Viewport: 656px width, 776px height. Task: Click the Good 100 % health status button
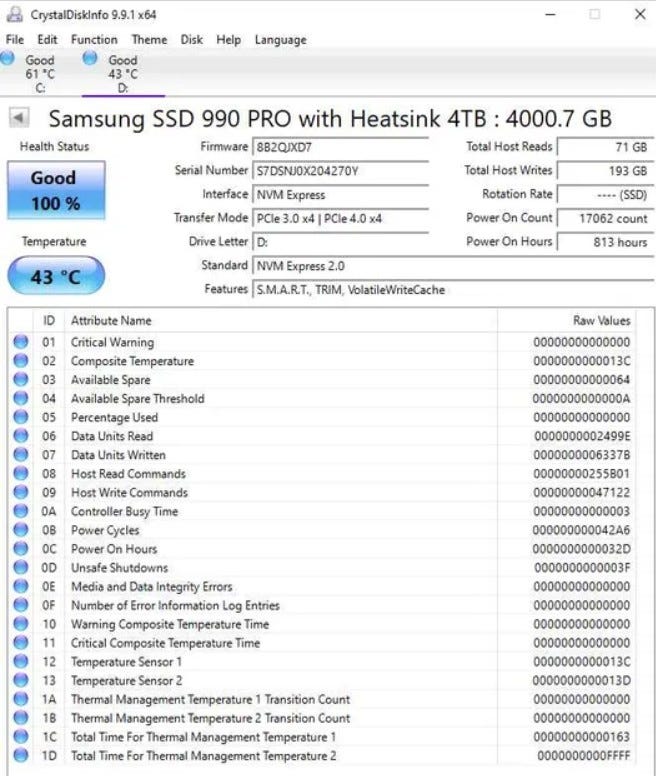tap(56, 190)
